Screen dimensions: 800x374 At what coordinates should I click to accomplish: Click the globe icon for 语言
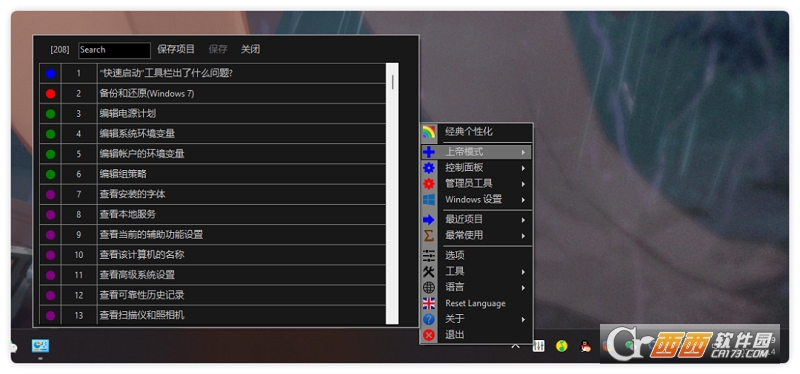(429, 288)
